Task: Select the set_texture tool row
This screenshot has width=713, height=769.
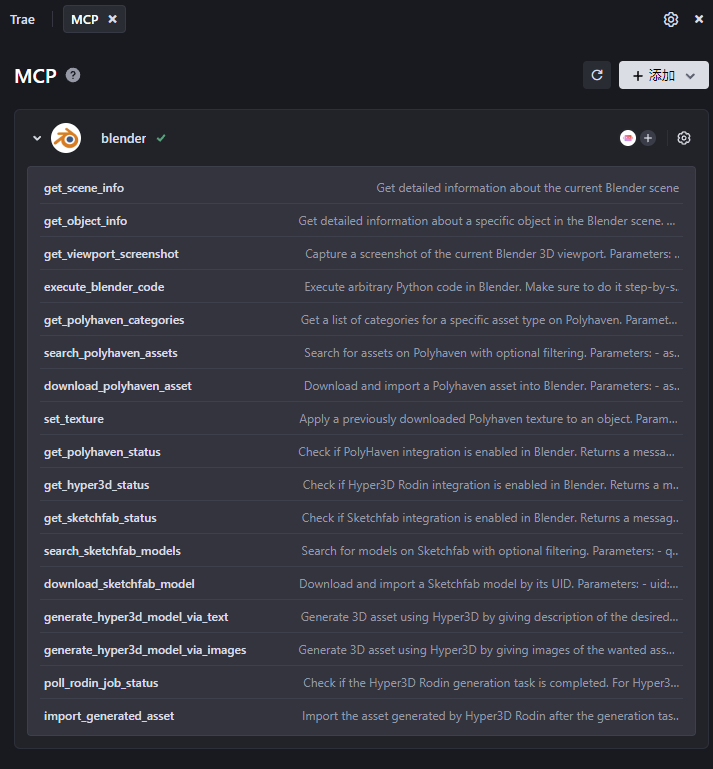Action: pos(74,419)
